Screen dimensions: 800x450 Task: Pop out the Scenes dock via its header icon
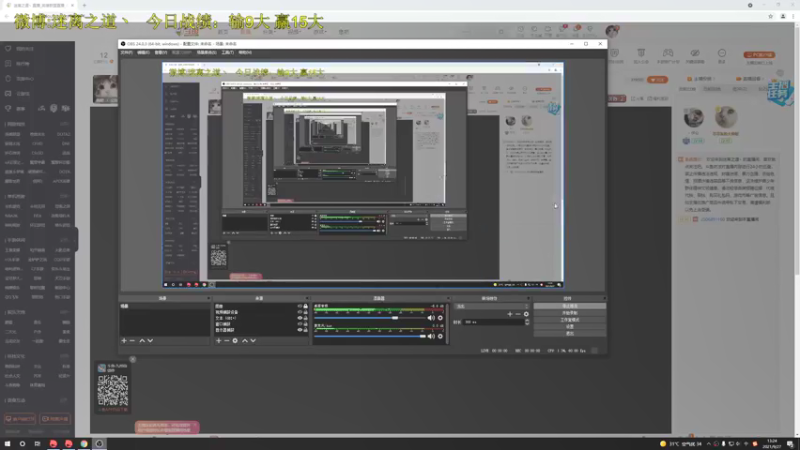(208, 298)
